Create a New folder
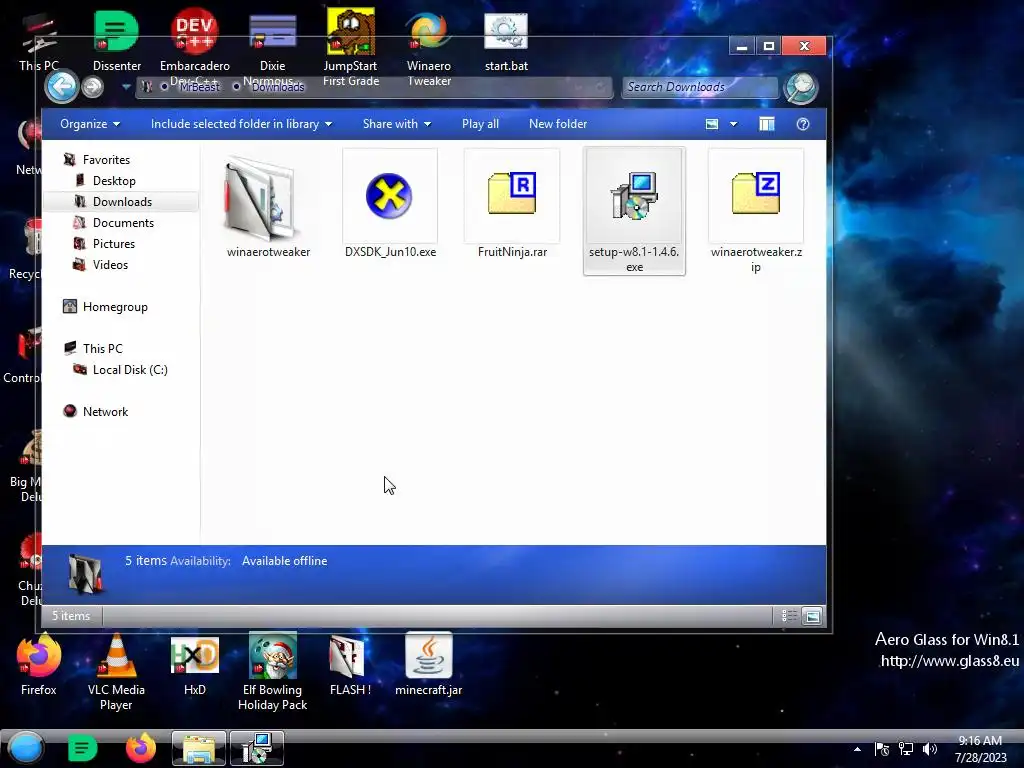This screenshot has height=768, width=1024. click(558, 124)
